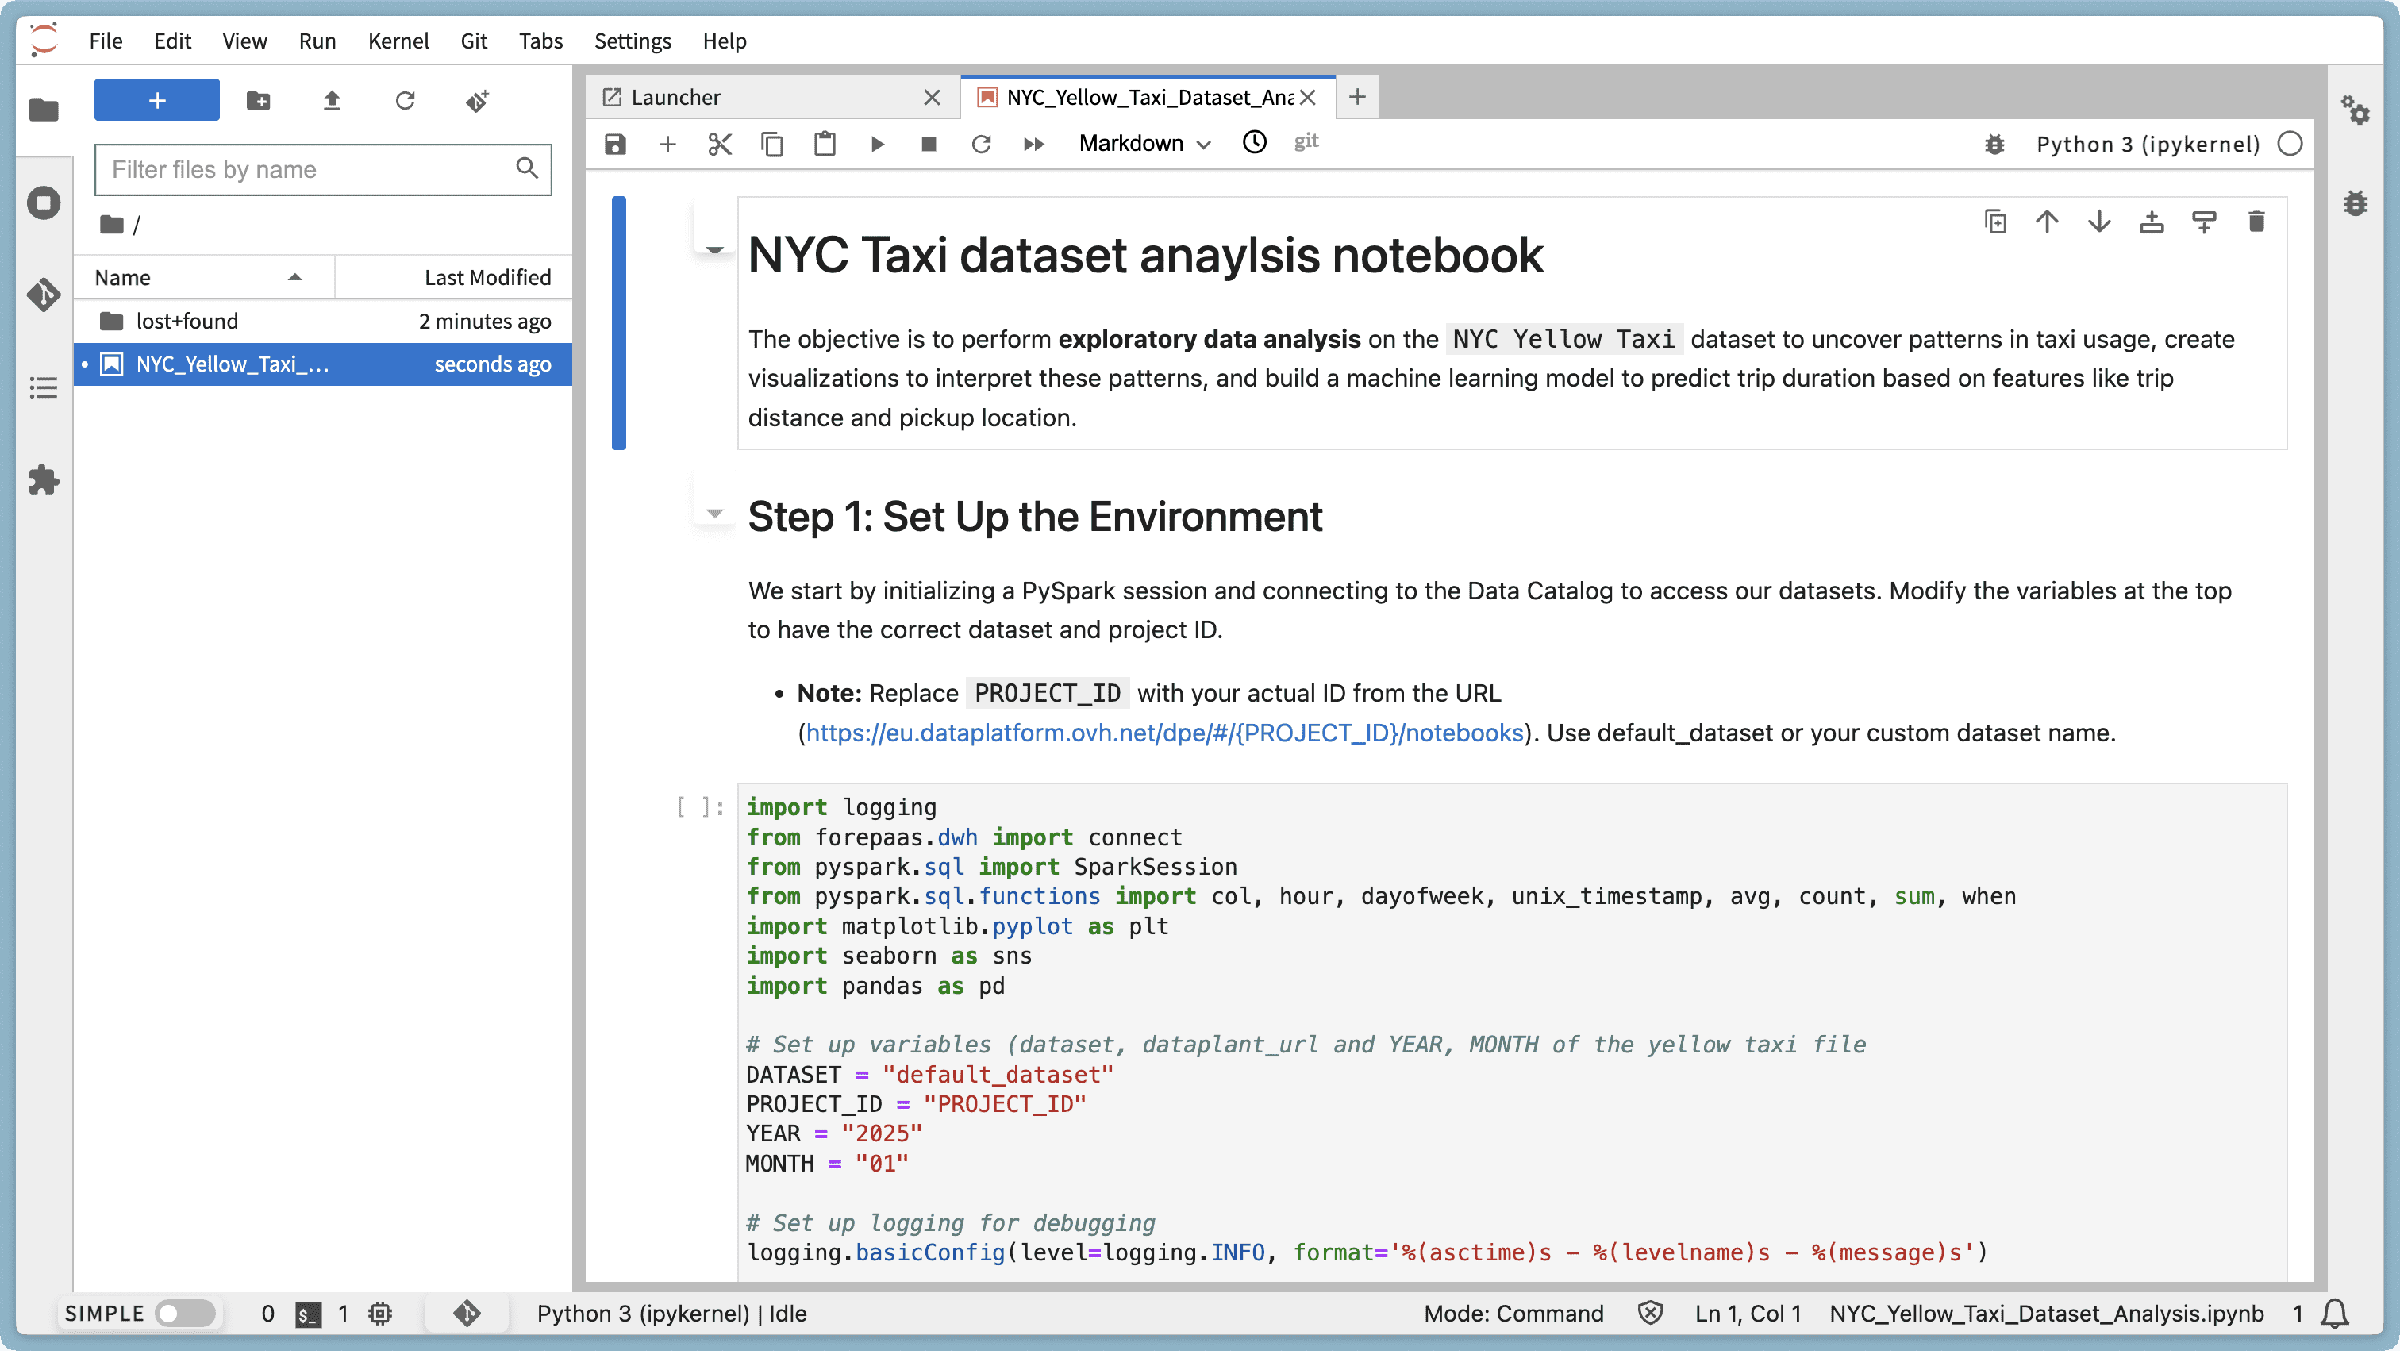Open the Tabs menu
This screenshot has height=1351, width=2400.
(541, 41)
